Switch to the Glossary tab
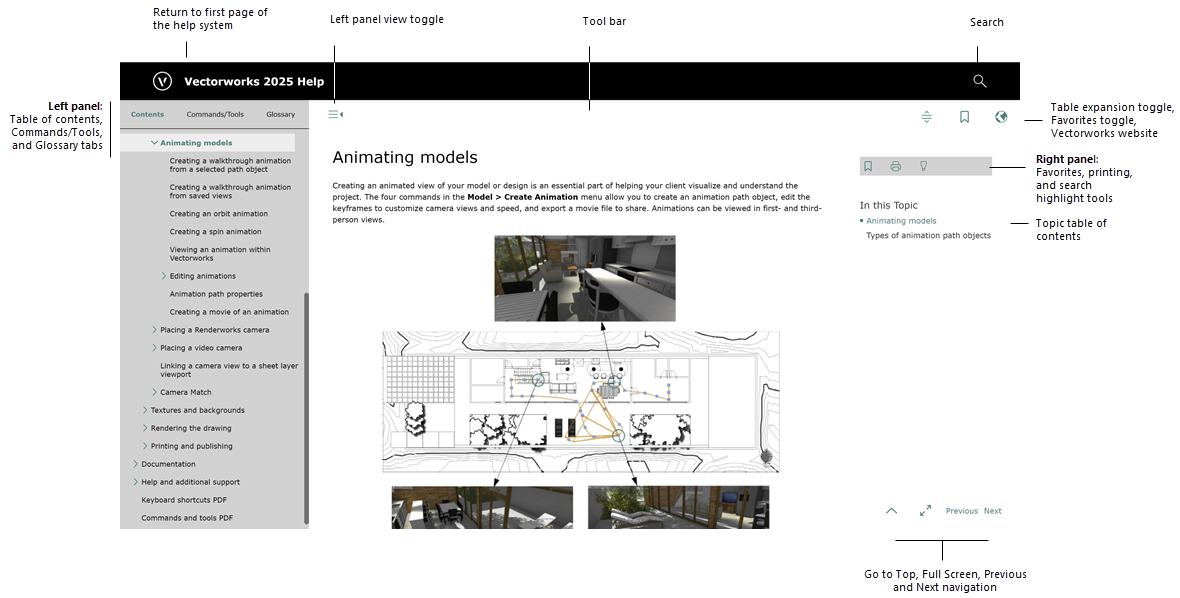Image resolution: width=1180 pixels, height=598 pixels. (281, 114)
